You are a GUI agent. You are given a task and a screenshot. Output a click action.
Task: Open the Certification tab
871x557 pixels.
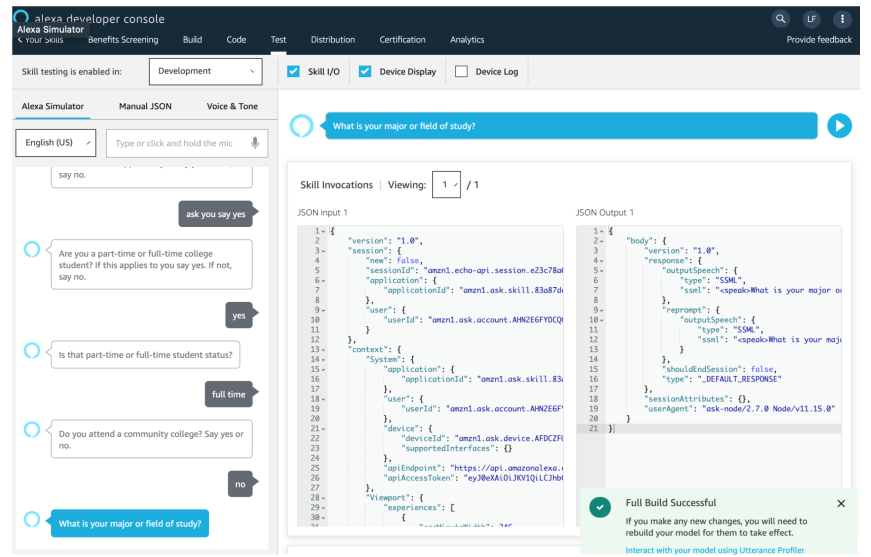coord(402,40)
